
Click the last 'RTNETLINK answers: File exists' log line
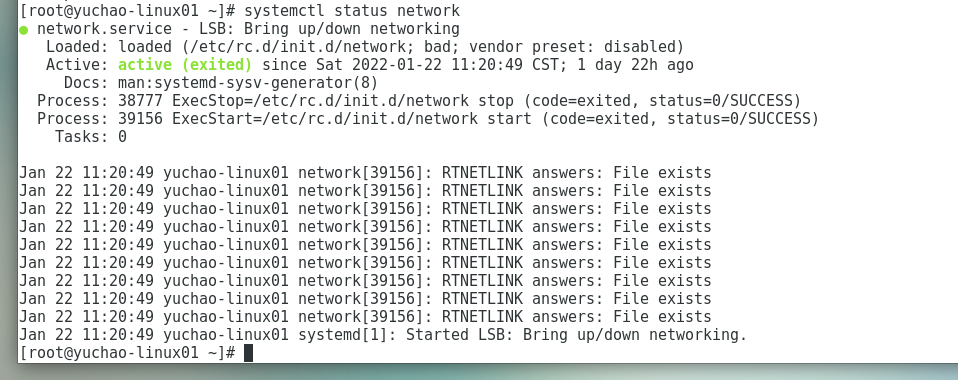click(365, 317)
